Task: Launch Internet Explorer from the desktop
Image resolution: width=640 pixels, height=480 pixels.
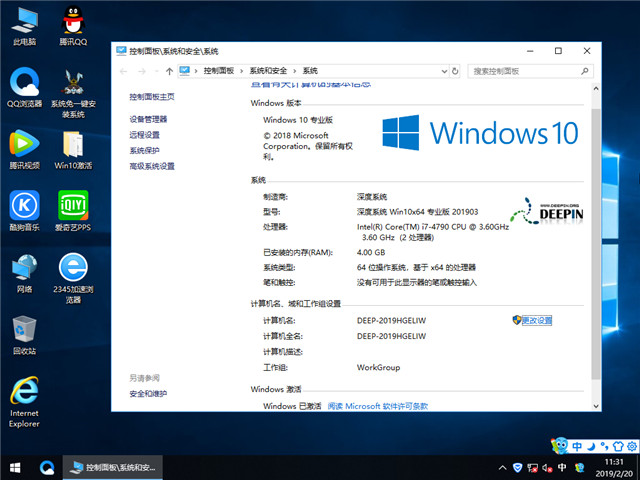Action: coord(24,402)
